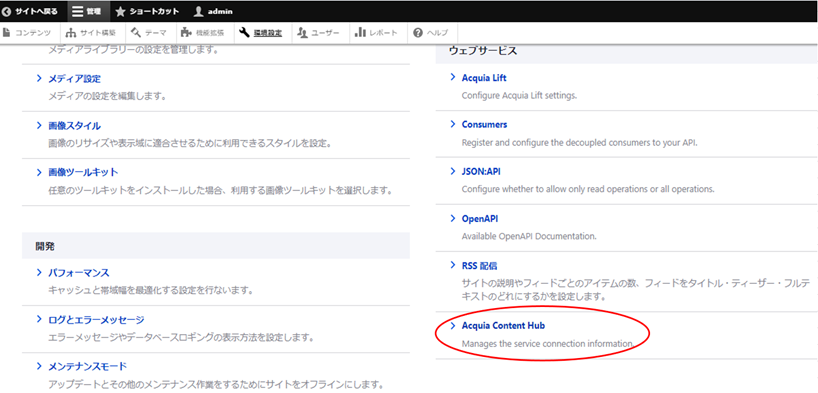
Task: Click the chevron beside メディア設定
Action: 39,79
